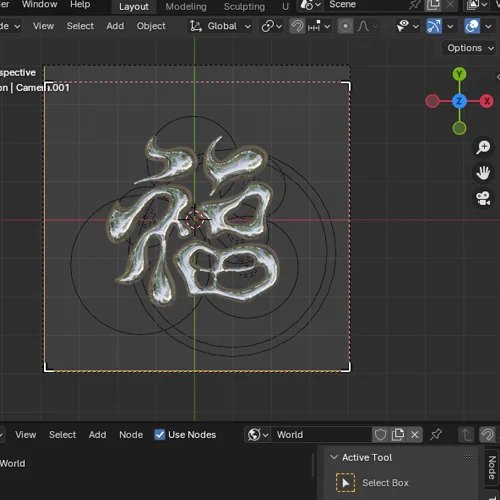The width and height of the screenshot is (500, 500).
Task: Open the Global transform orientation dropdown
Action: tap(220, 26)
